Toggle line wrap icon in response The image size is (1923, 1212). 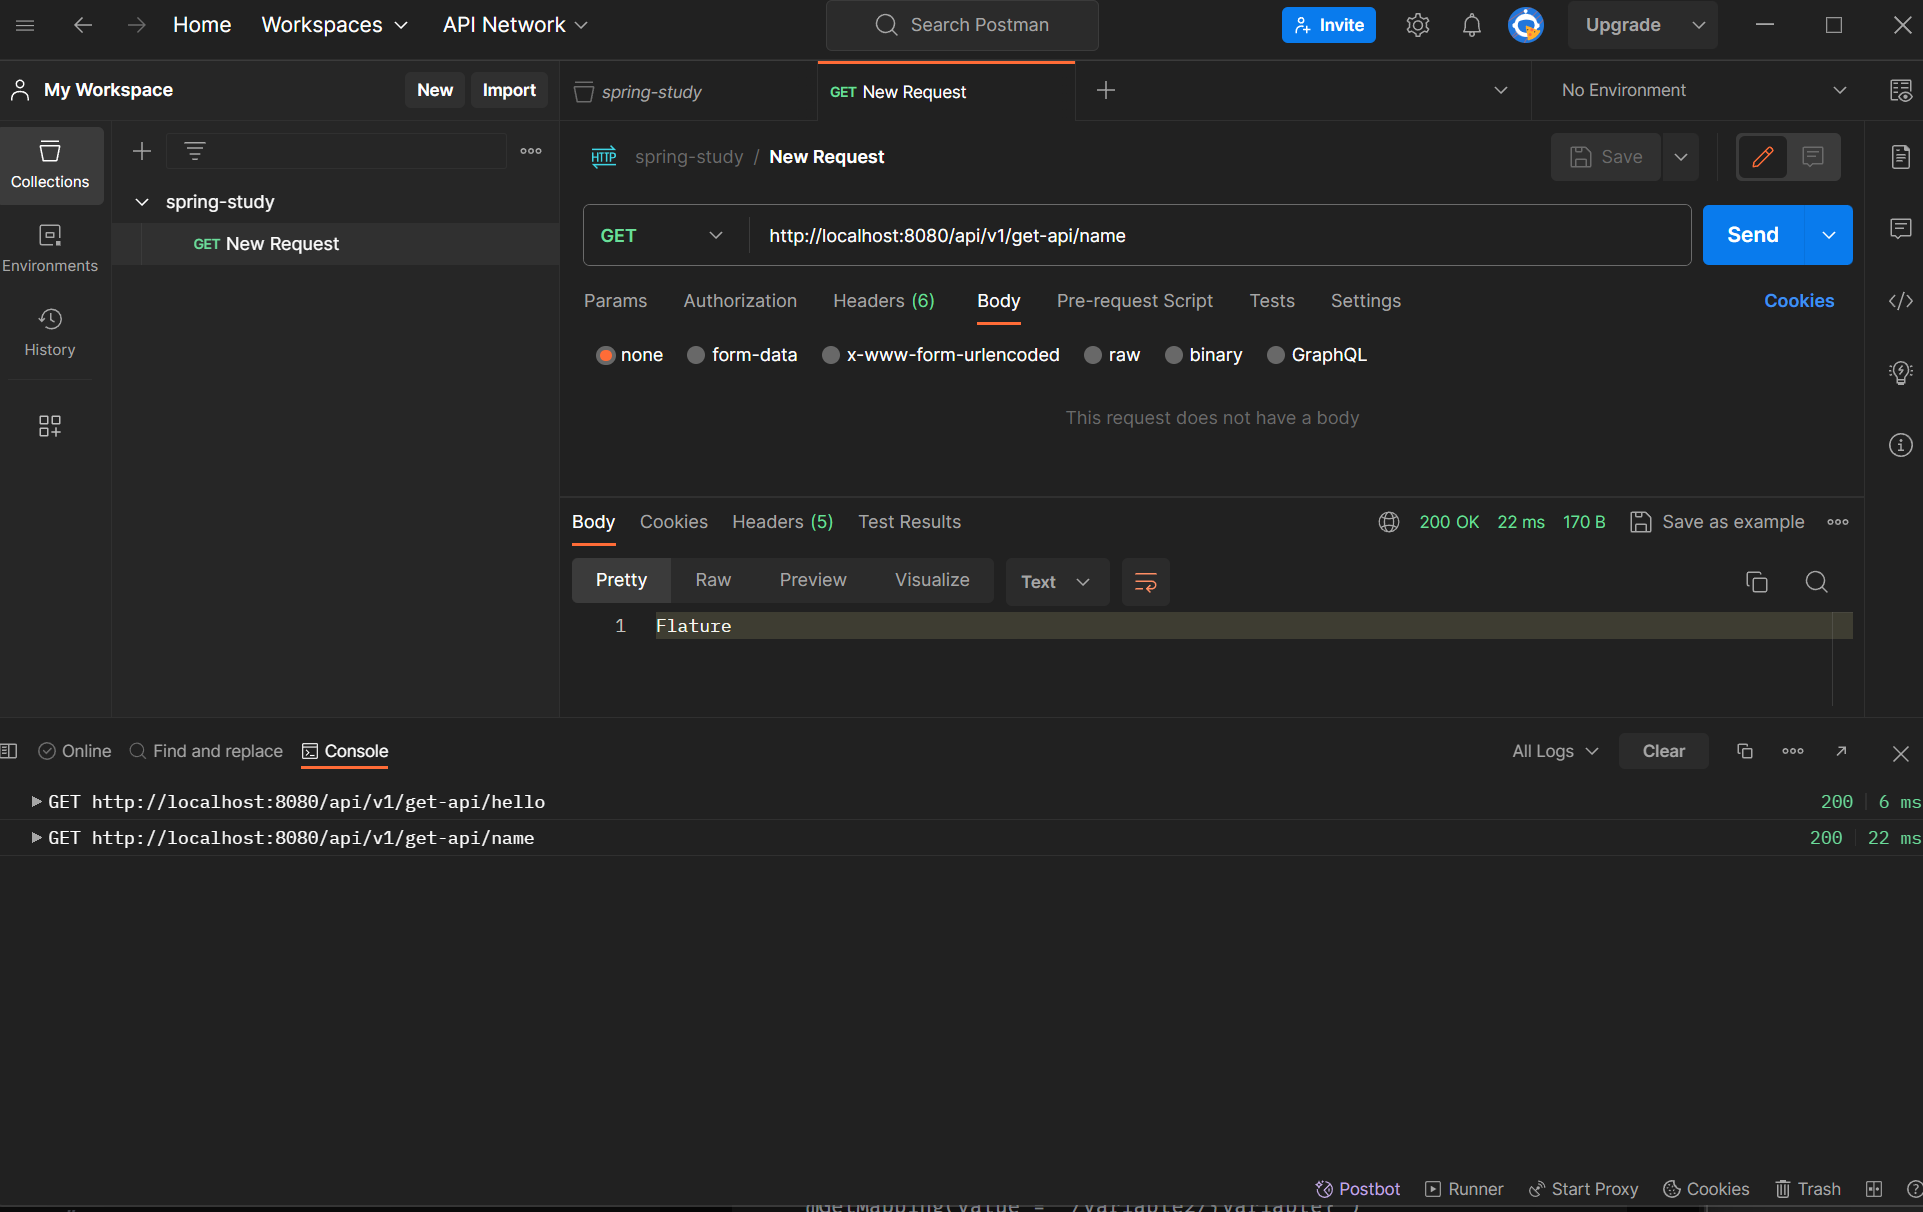(x=1145, y=582)
